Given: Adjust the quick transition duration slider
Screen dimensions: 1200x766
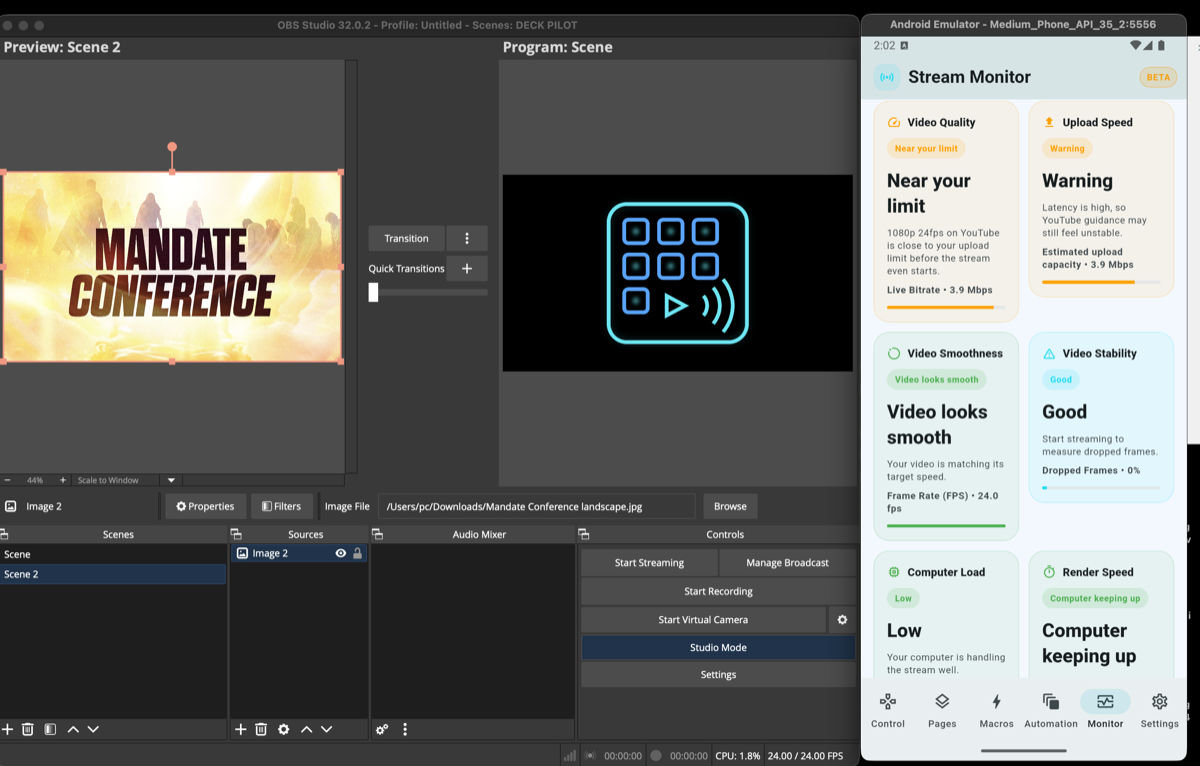Looking at the screenshot, I should tap(374, 291).
